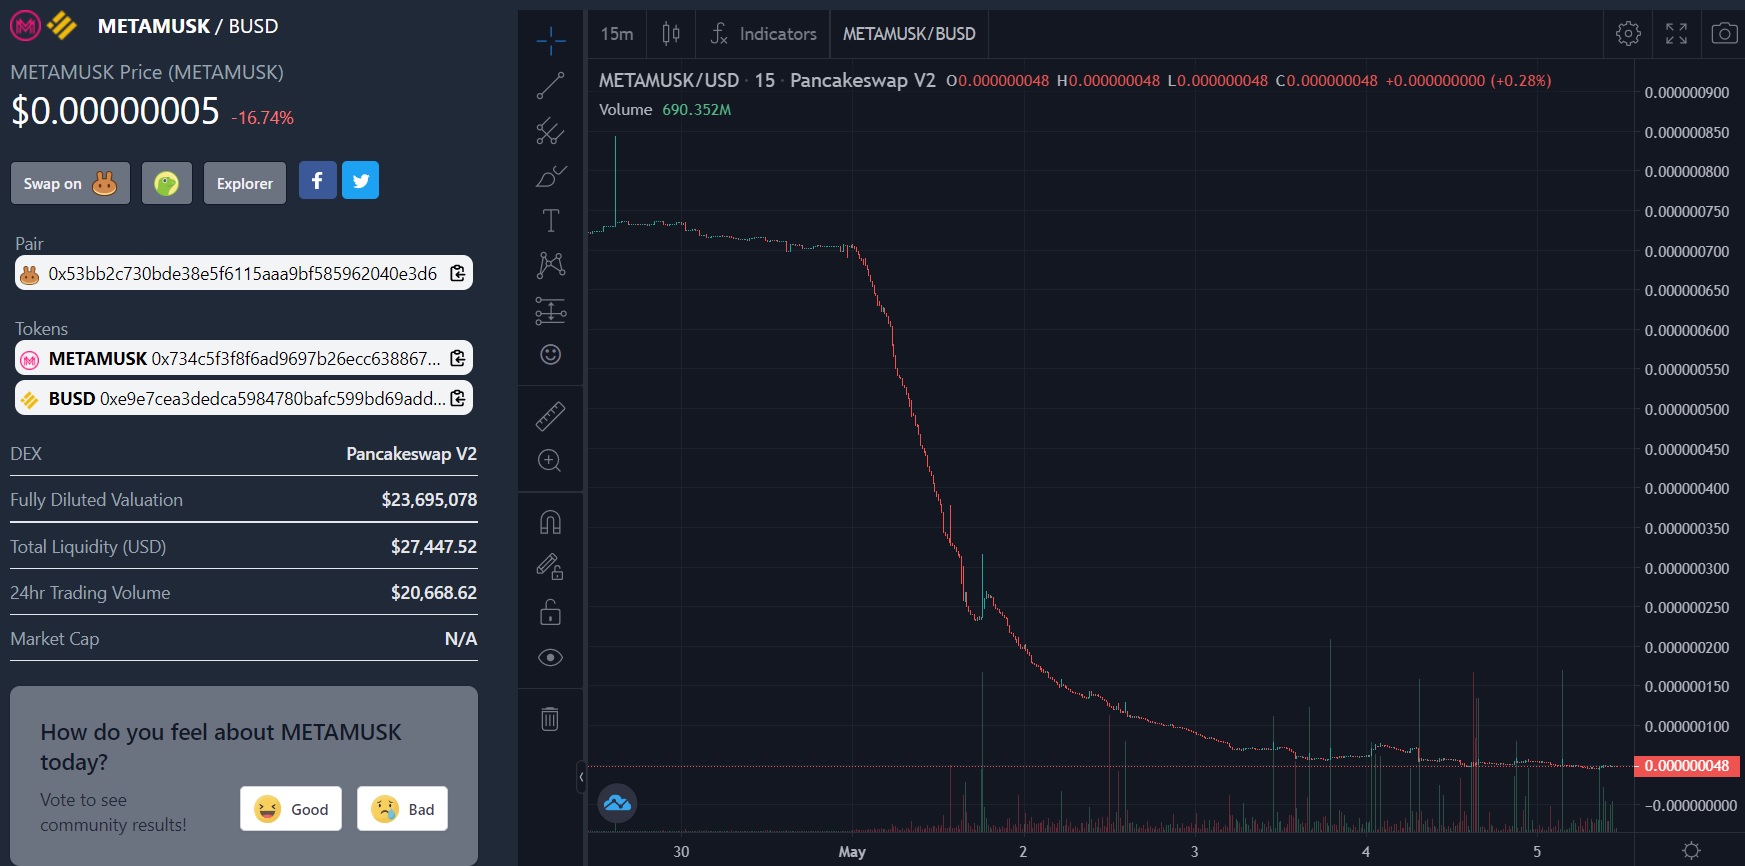Collapse the side panel arrow handle

pyautogui.click(x=581, y=777)
